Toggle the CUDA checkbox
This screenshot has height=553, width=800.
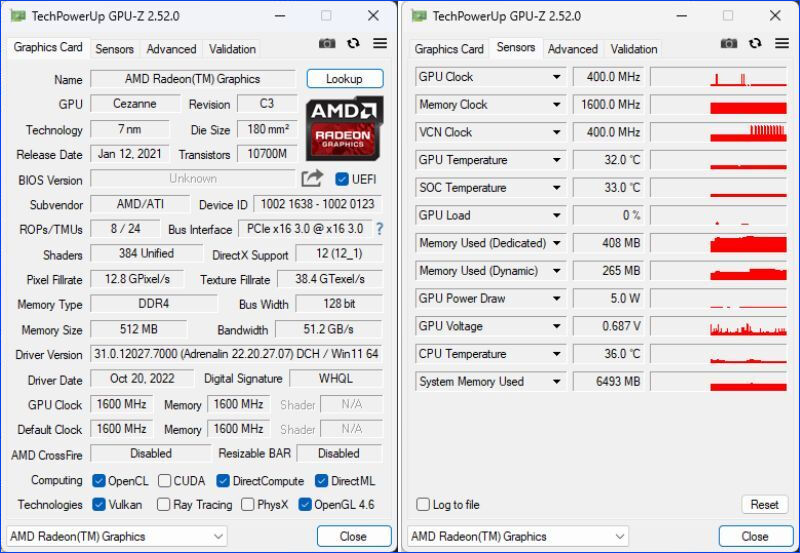pos(164,481)
